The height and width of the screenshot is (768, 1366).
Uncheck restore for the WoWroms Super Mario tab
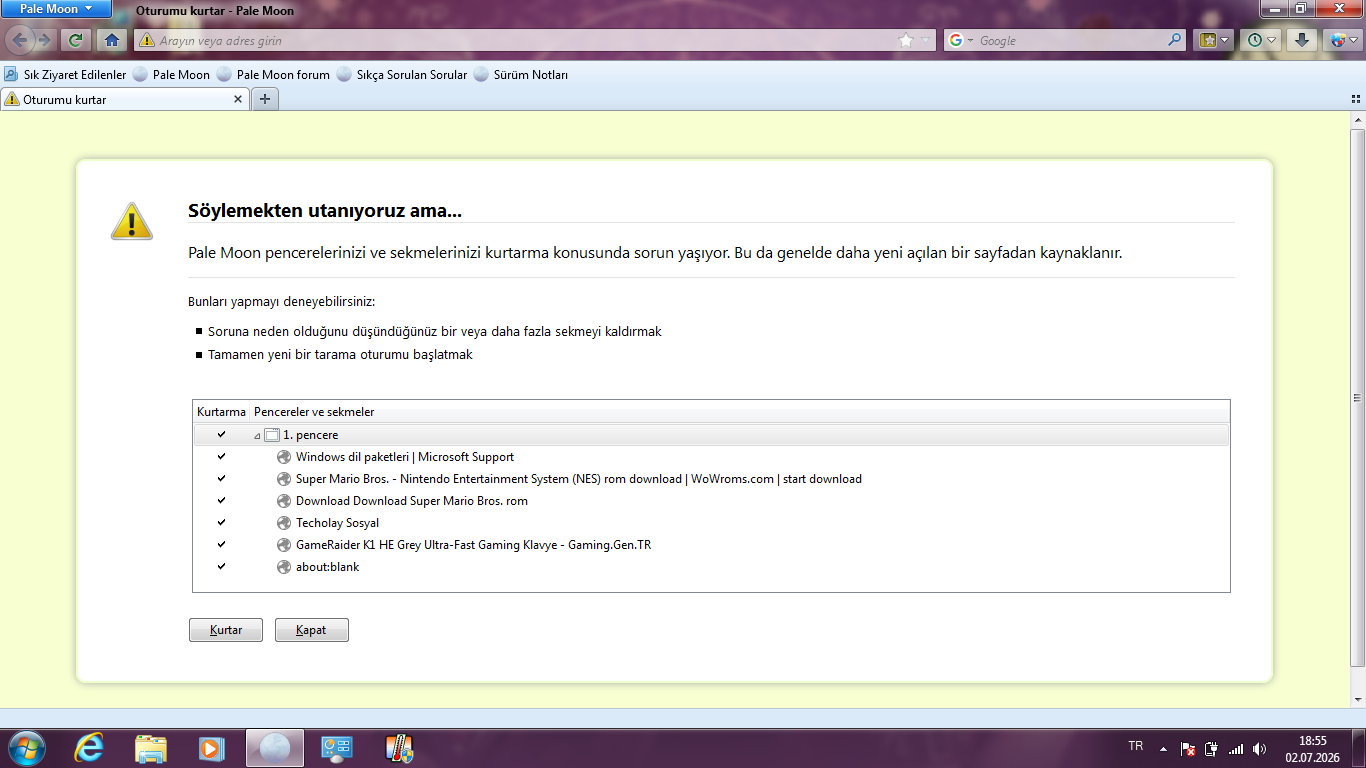[x=221, y=479]
